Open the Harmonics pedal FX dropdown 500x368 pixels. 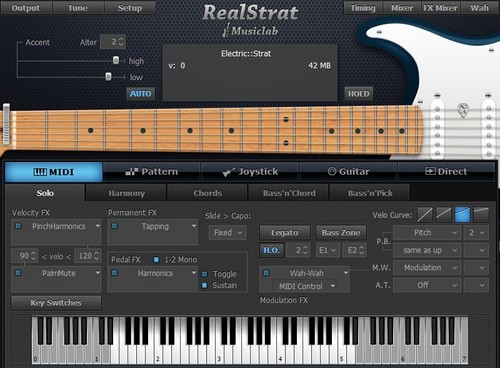pyautogui.click(x=194, y=273)
